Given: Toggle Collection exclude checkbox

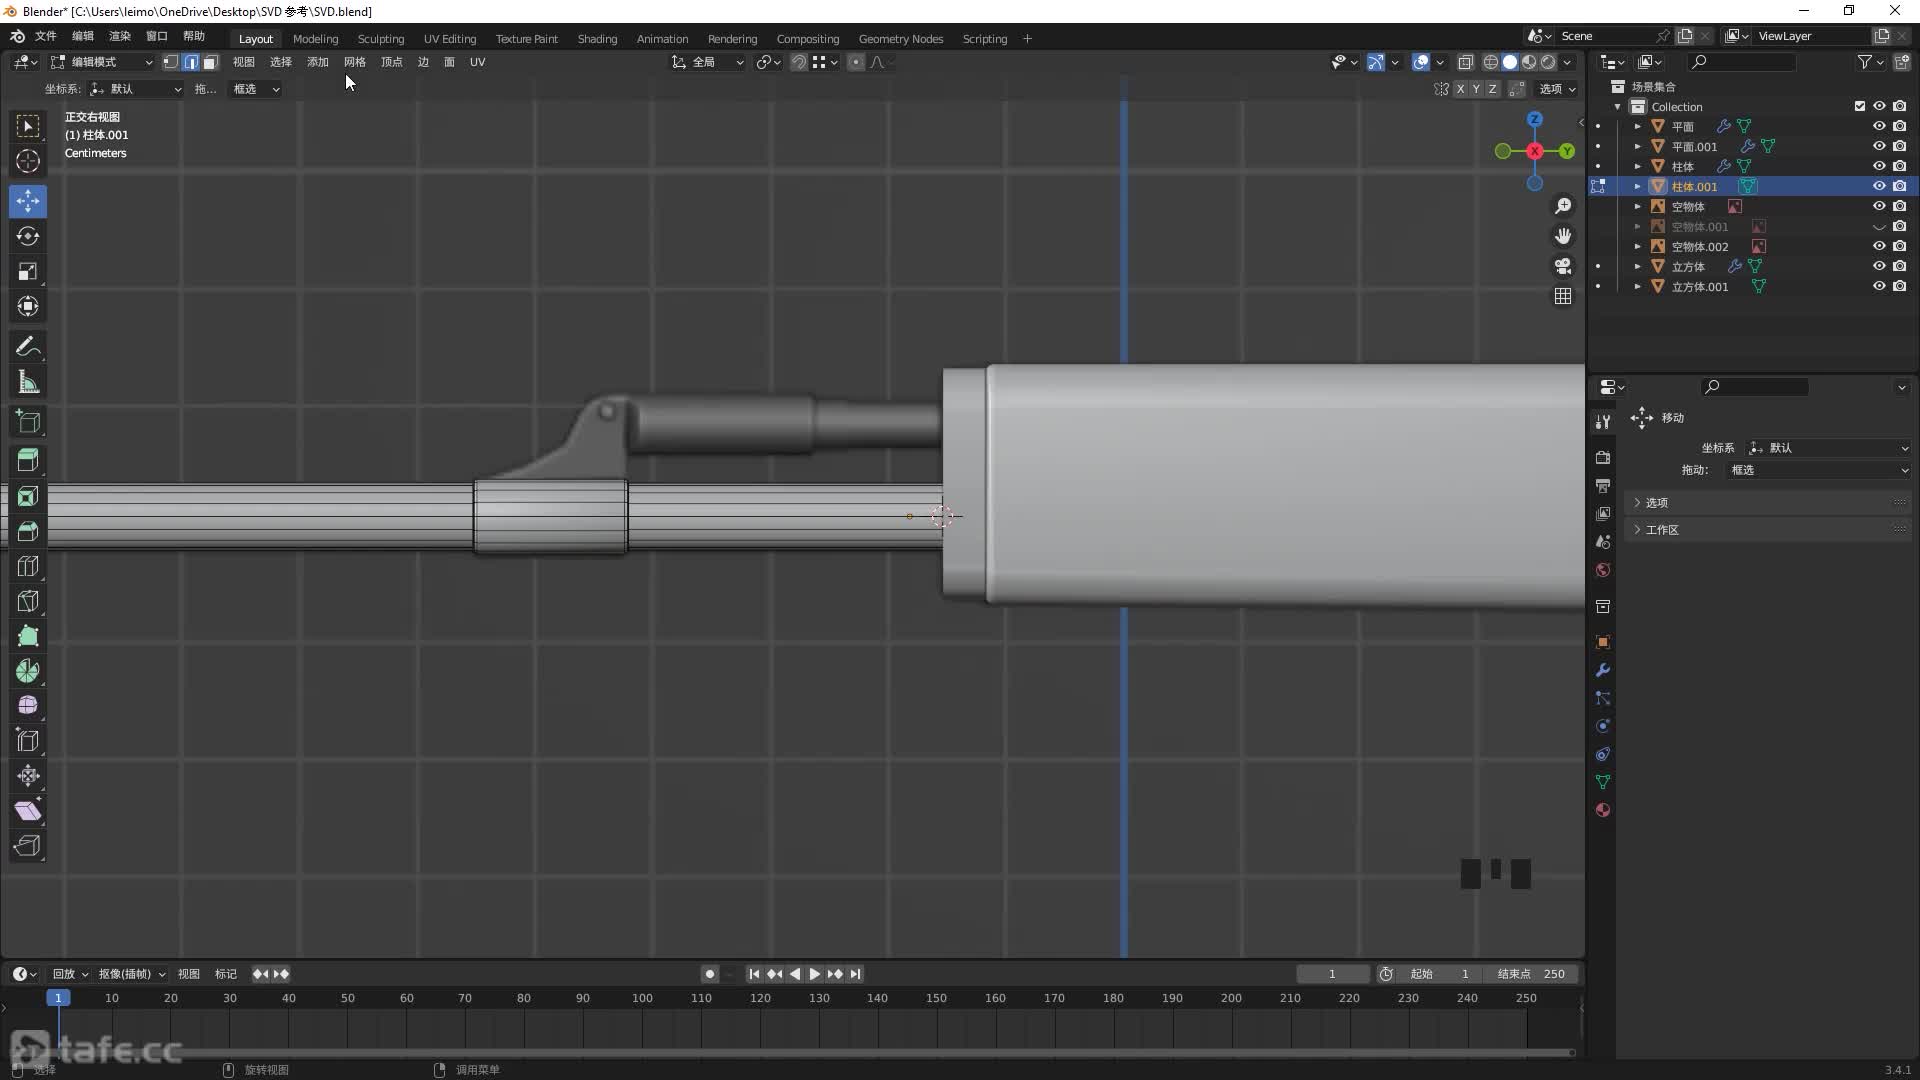Looking at the screenshot, I should [1860, 106].
